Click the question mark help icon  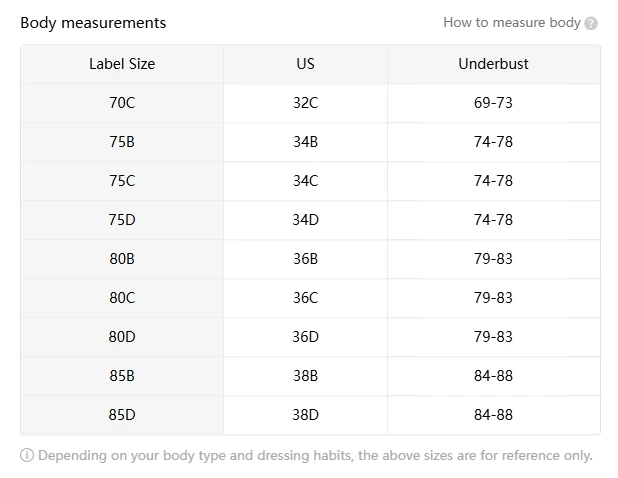[591, 23]
